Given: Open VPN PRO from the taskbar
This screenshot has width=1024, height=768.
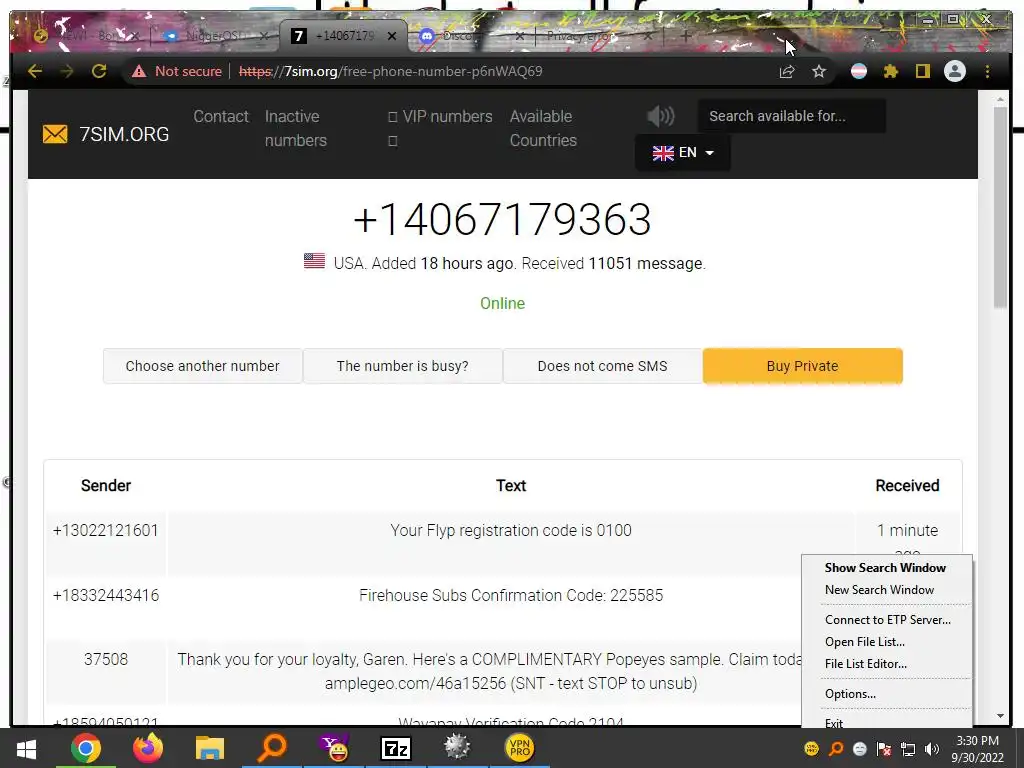Looking at the screenshot, I should (519, 748).
